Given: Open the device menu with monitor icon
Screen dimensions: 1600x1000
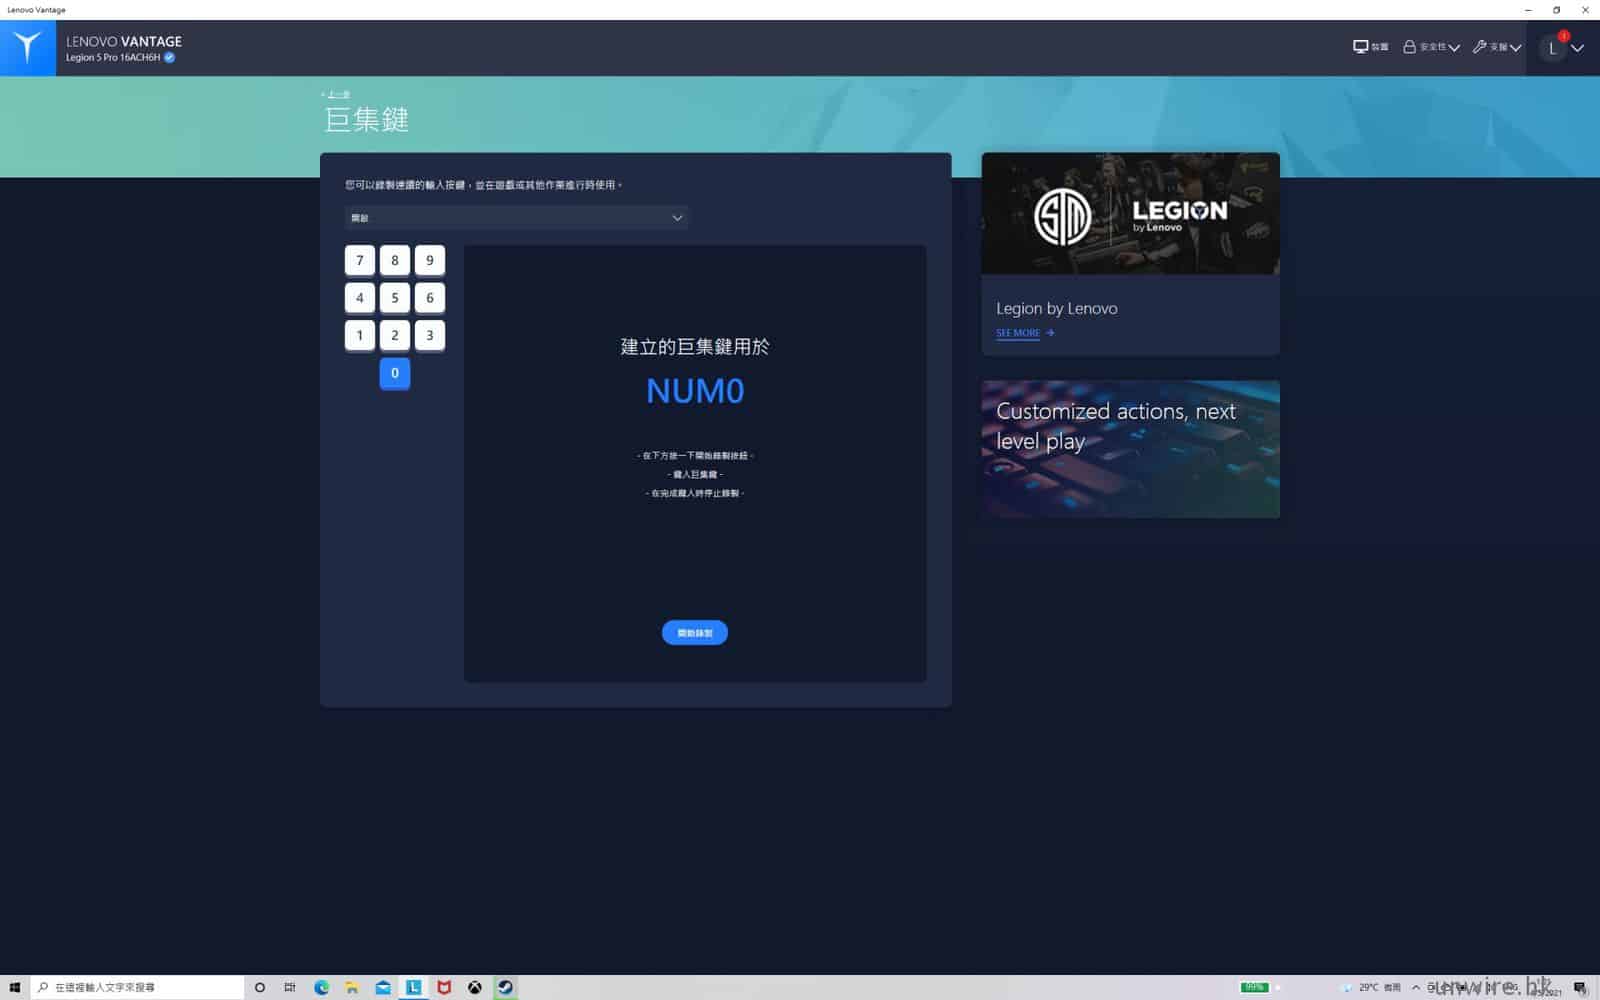Looking at the screenshot, I should click(x=1370, y=47).
